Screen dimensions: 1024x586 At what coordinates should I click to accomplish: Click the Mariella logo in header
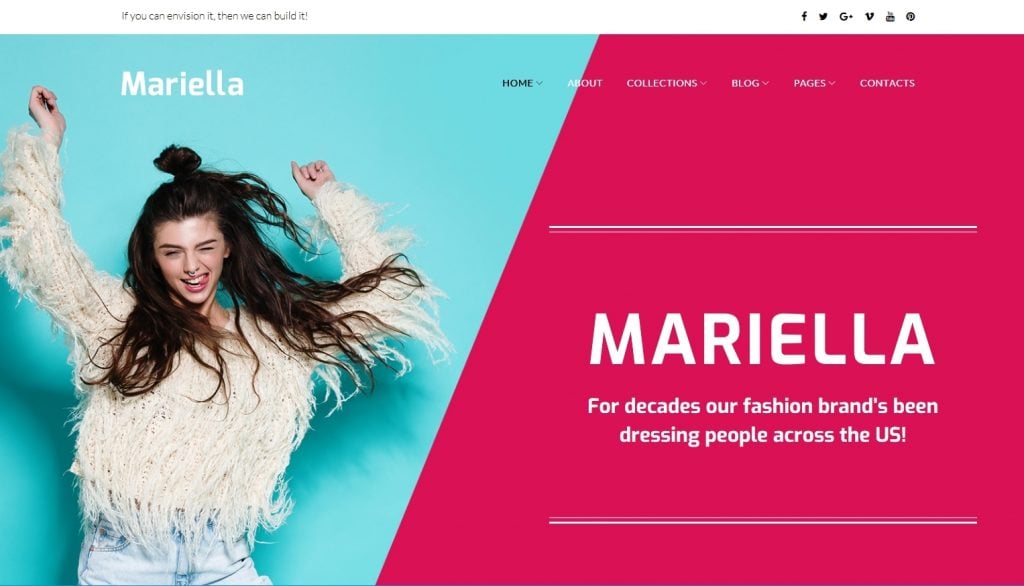[182, 84]
